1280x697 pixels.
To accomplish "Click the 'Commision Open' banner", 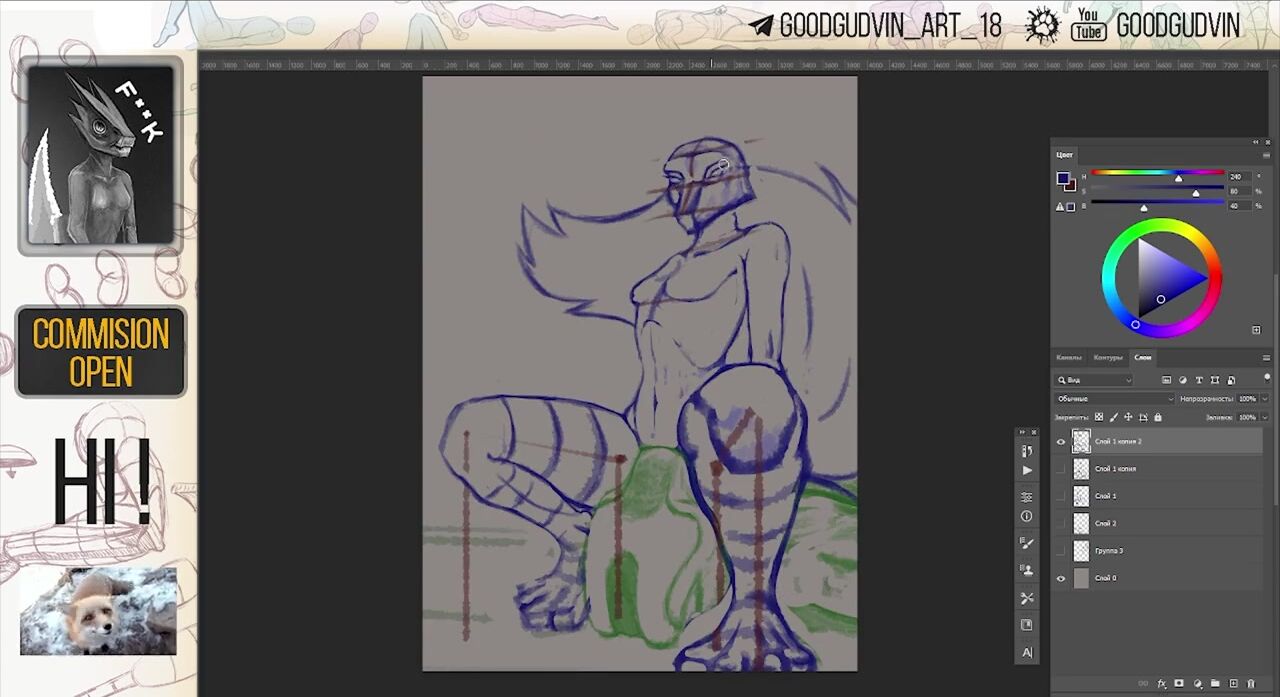I will [x=101, y=352].
